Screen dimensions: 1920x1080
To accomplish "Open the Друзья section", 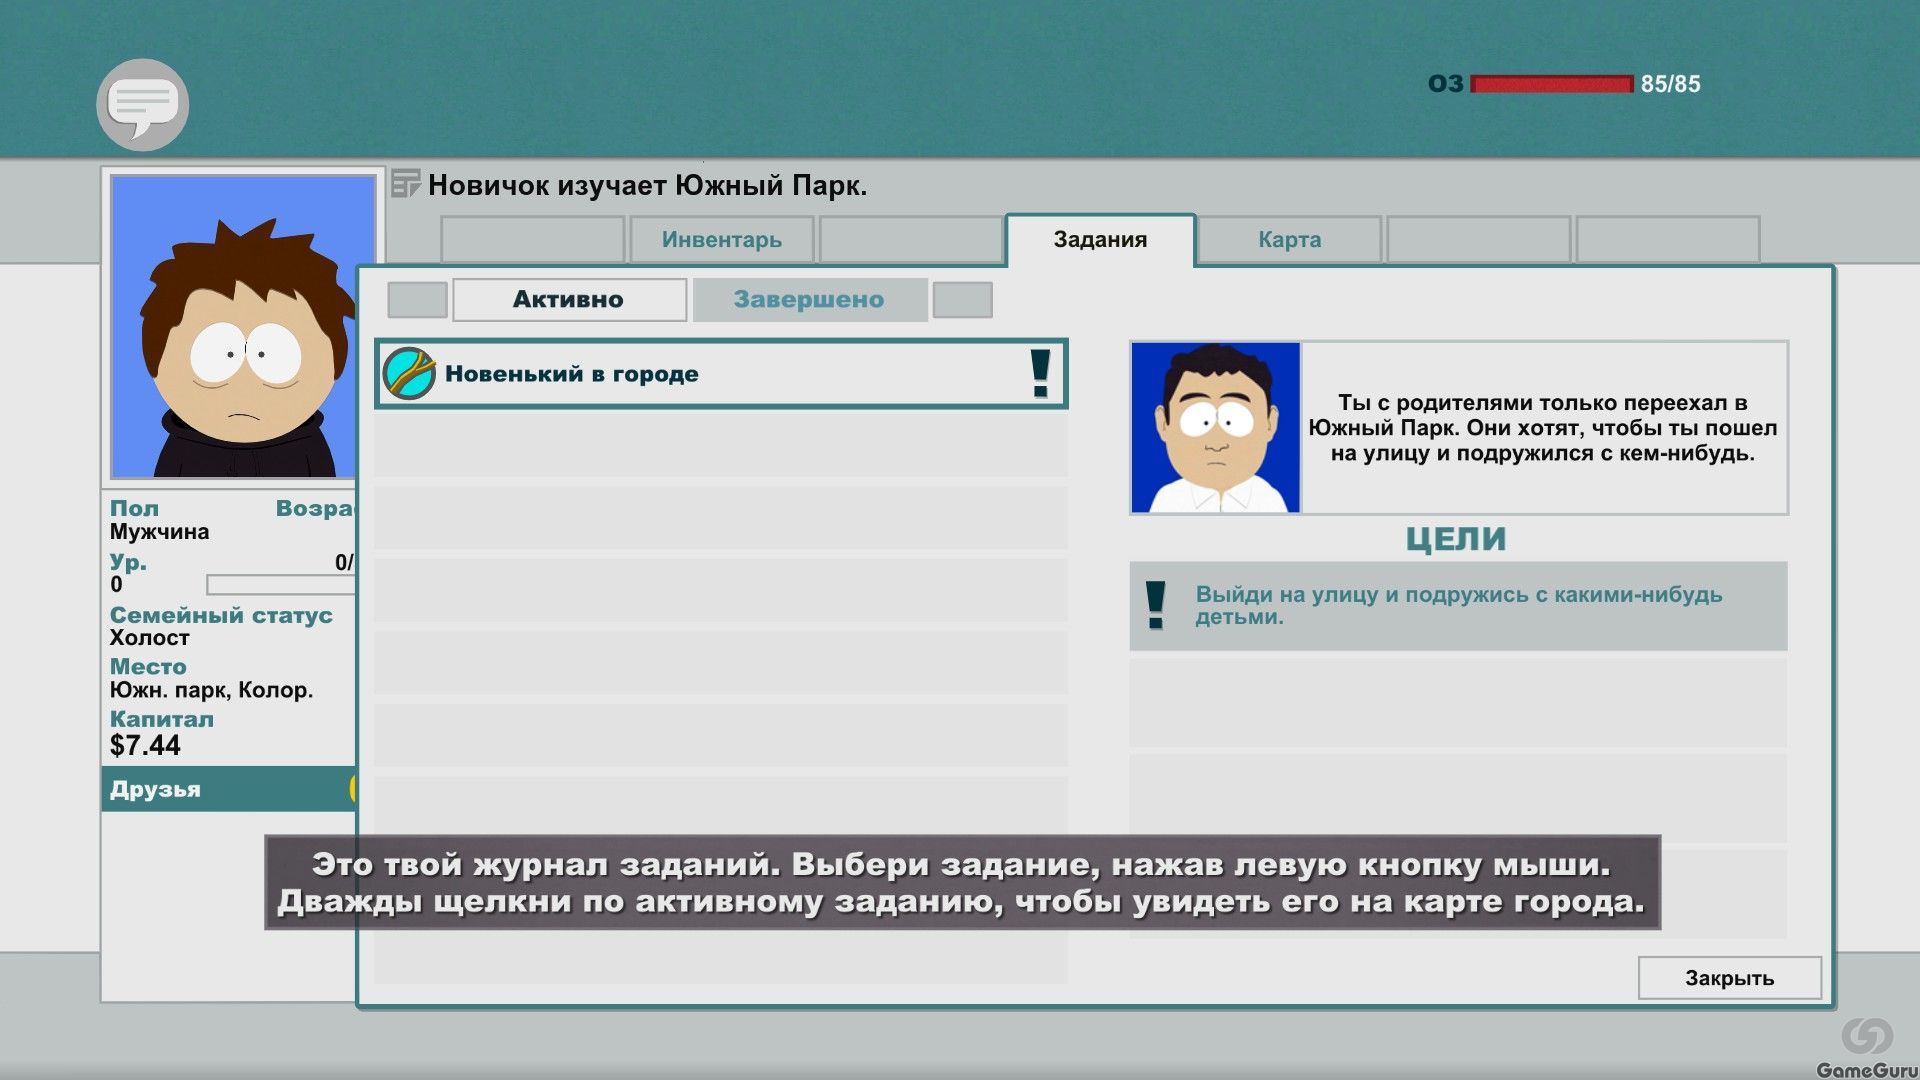I will (229, 789).
